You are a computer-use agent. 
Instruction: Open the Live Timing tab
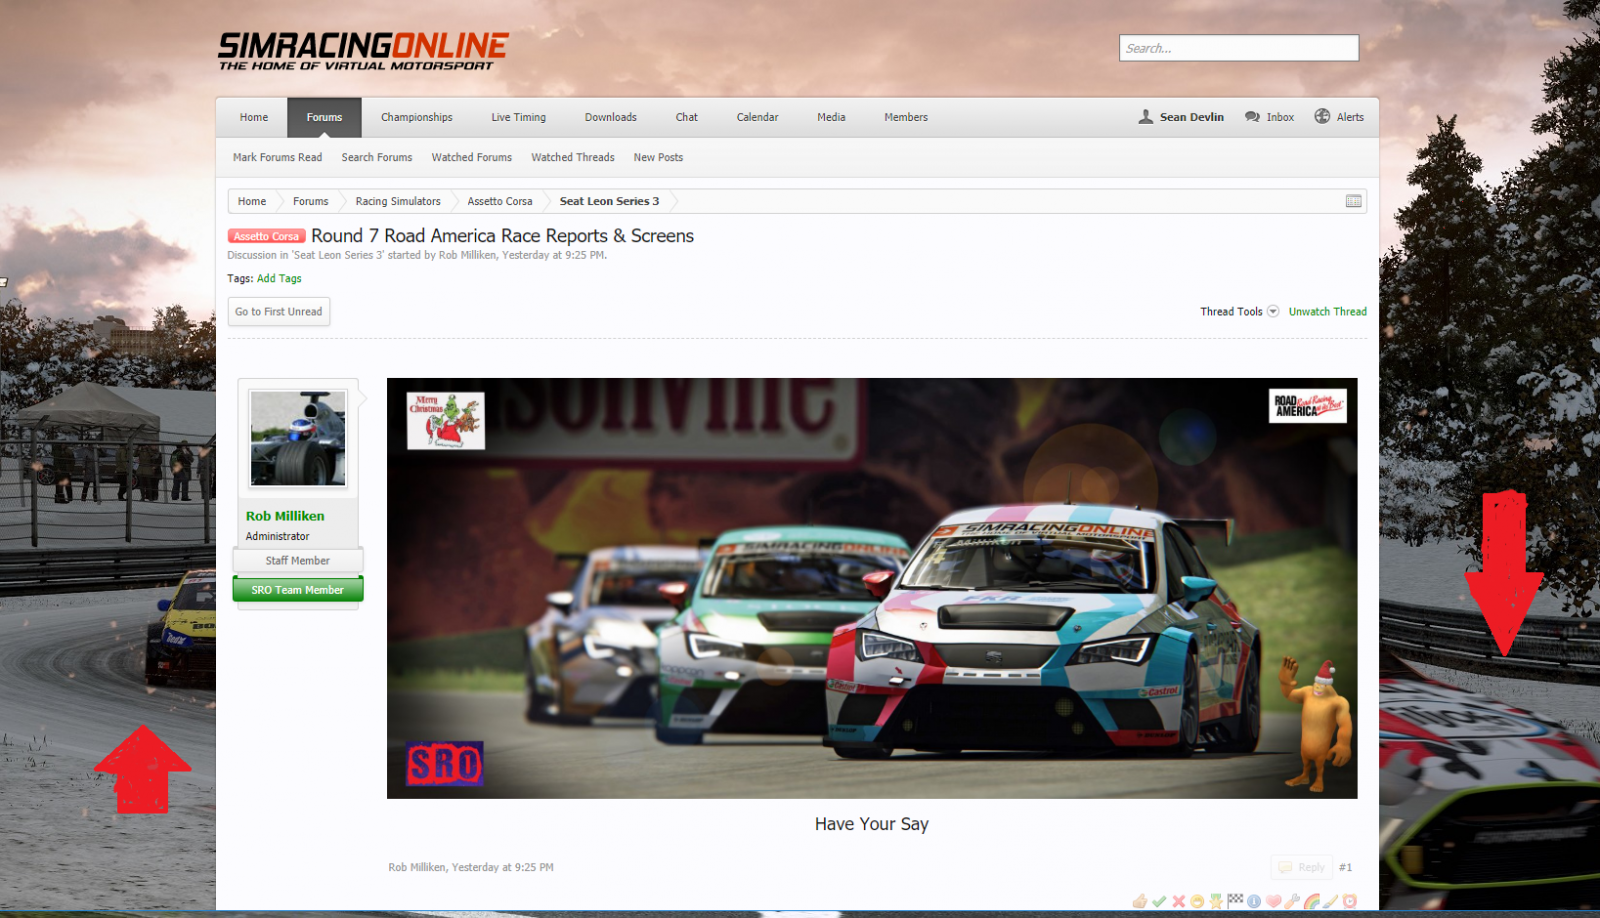click(518, 118)
